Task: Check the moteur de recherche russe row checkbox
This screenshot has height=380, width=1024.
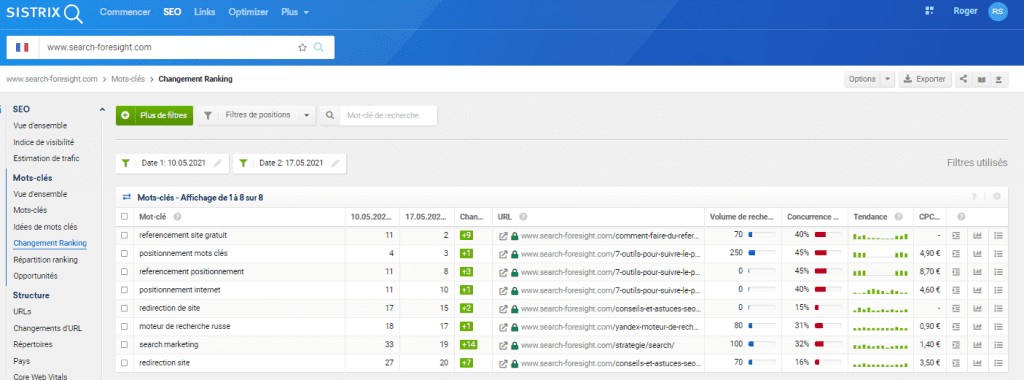Action: pos(125,326)
